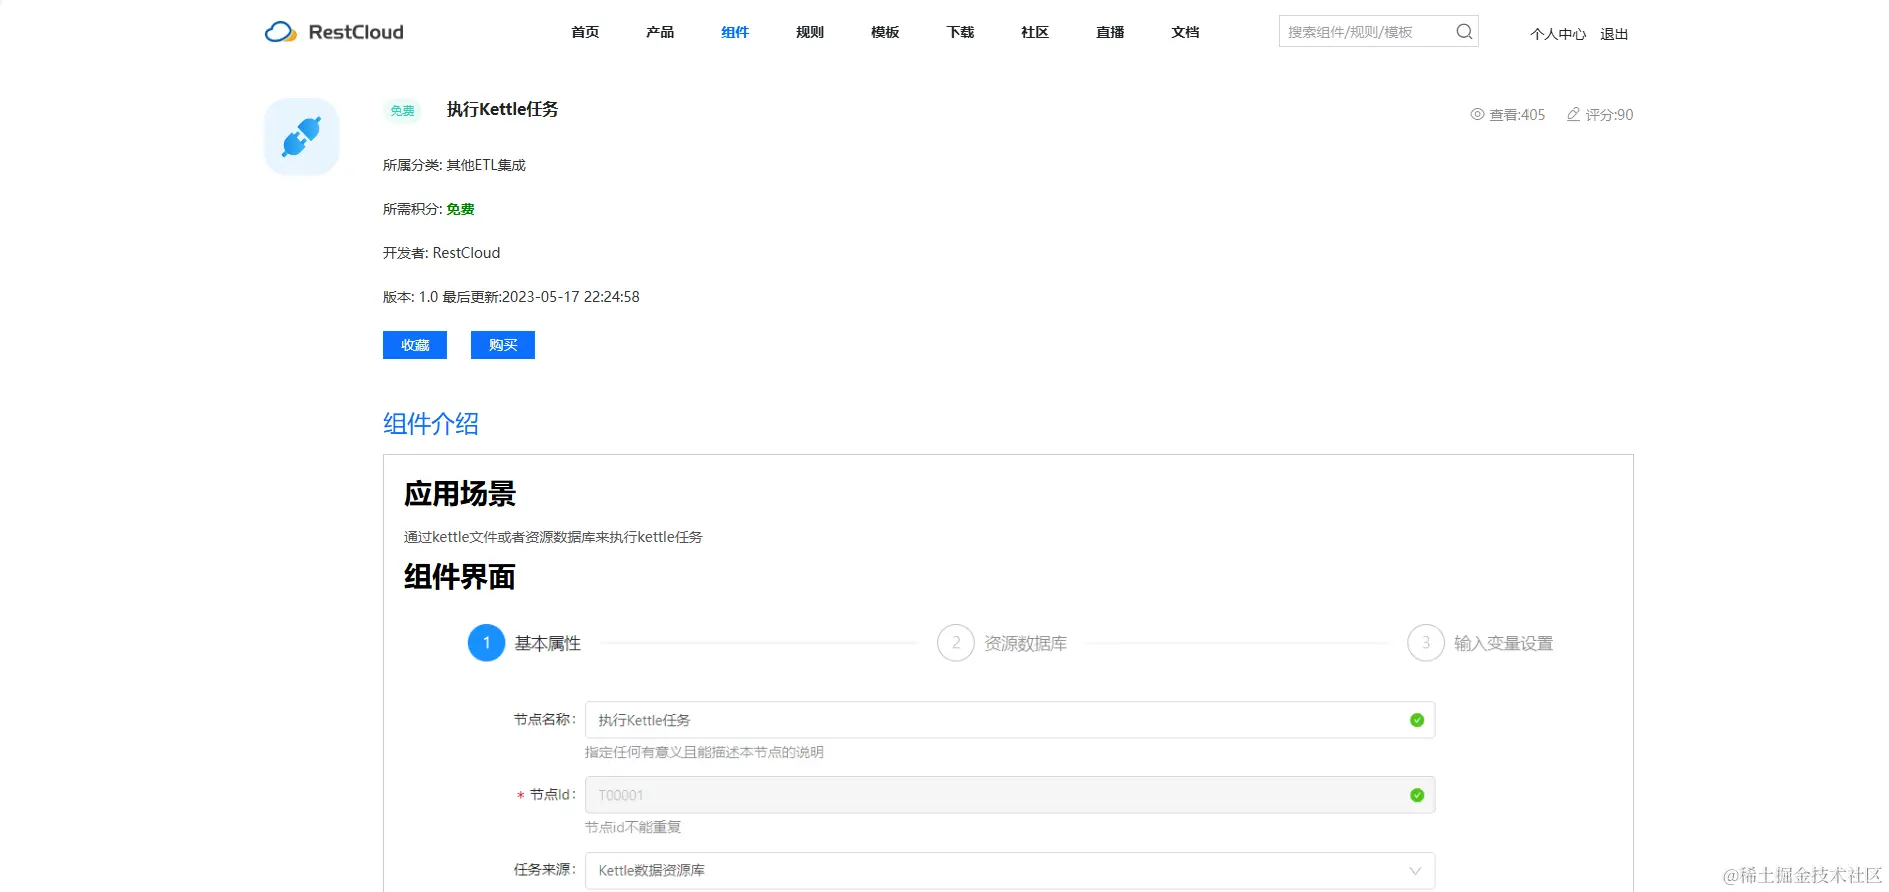
Task: Click the version and update date text
Action: coord(511,297)
